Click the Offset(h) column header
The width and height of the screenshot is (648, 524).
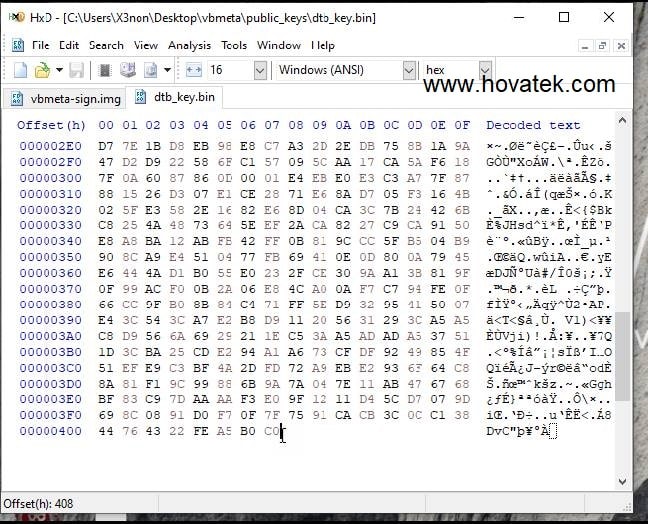coord(51,125)
